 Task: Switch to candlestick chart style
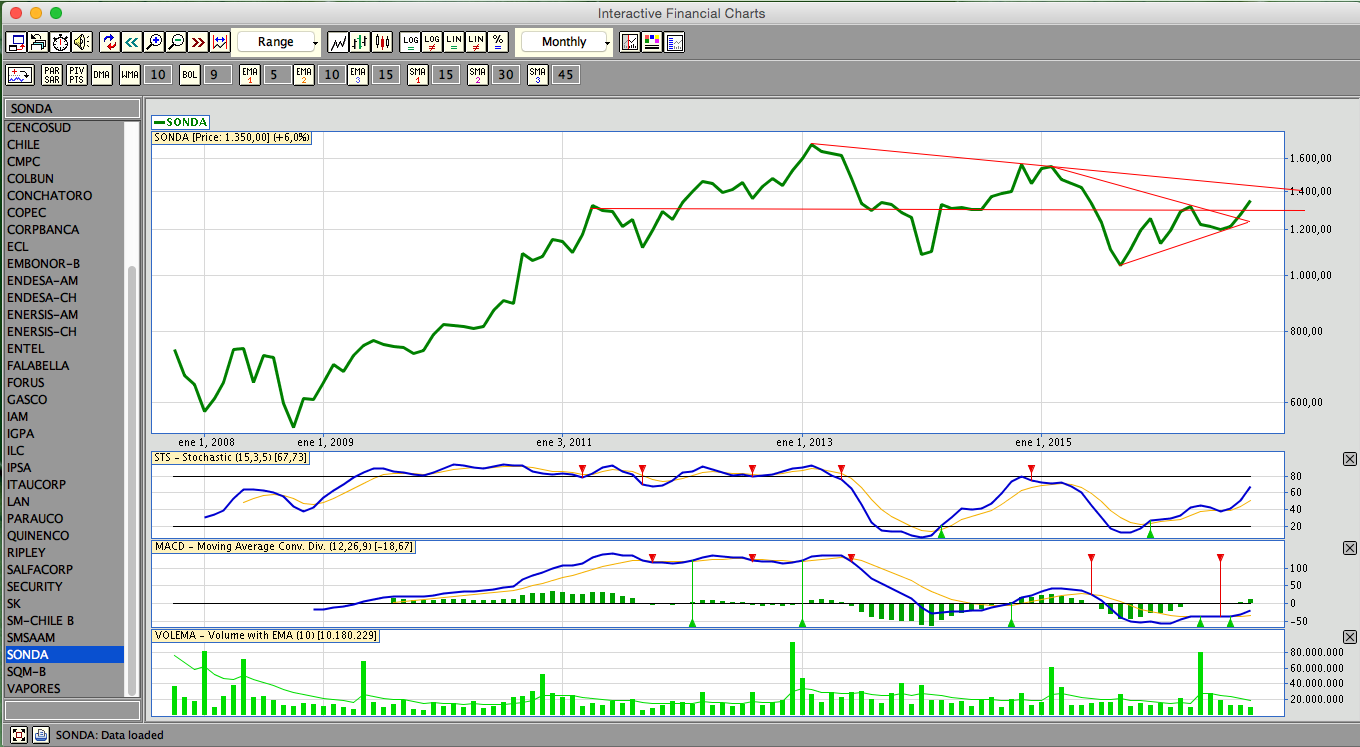(x=382, y=42)
